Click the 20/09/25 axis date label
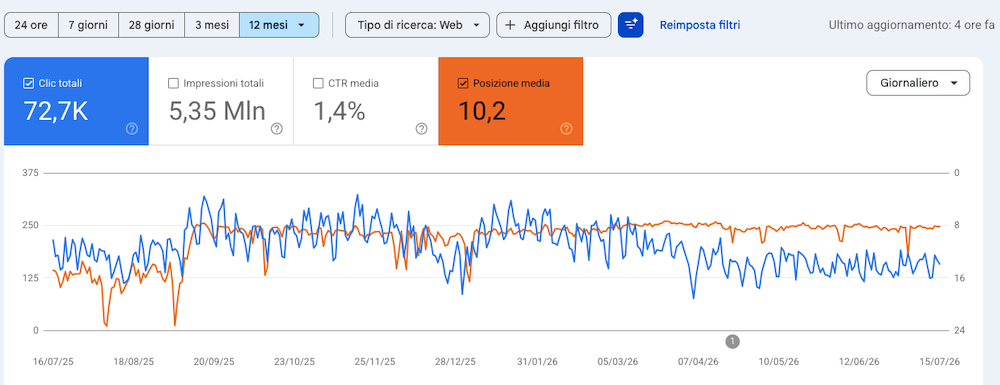The image size is (1000, 385). [214, 361]
